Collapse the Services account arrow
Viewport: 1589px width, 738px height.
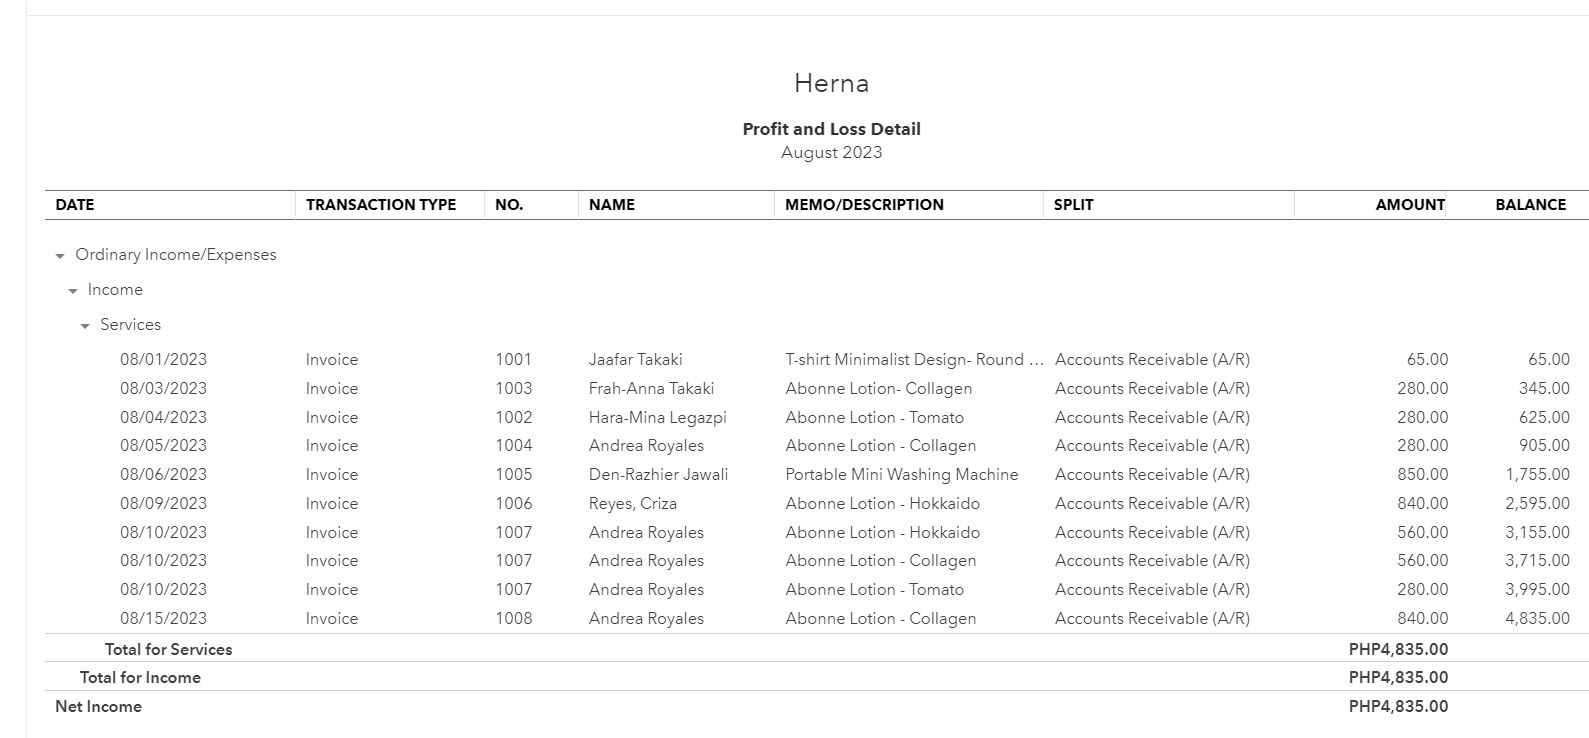[85, 326]
